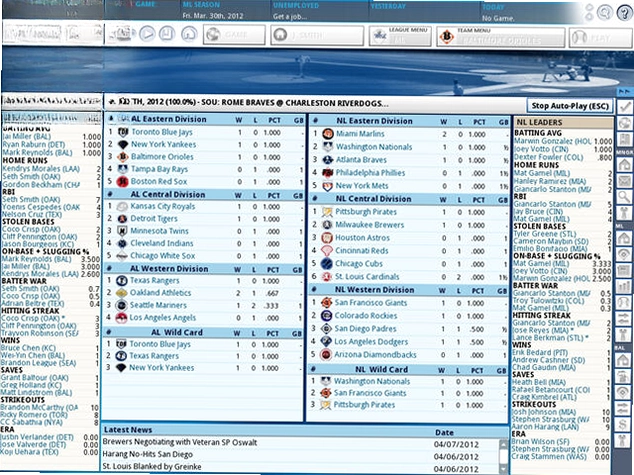This screenshot has height=475, width=634.
Task: Click Heath Bell (MIA) under SAVES
Action: (539, 382)
